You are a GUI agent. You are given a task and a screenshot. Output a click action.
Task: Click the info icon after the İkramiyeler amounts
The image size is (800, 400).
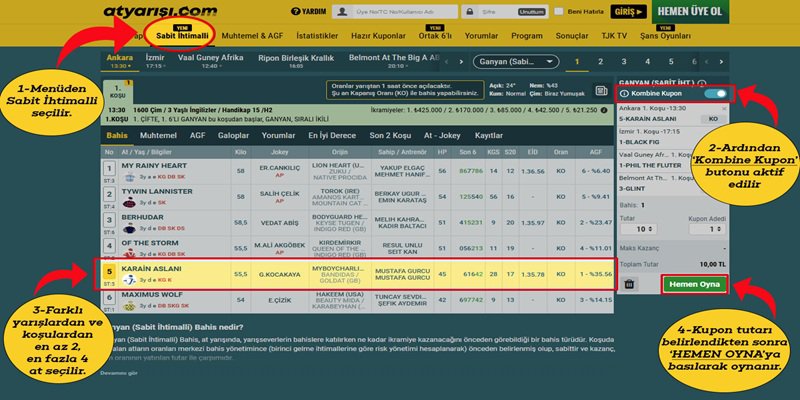(604, 110)
